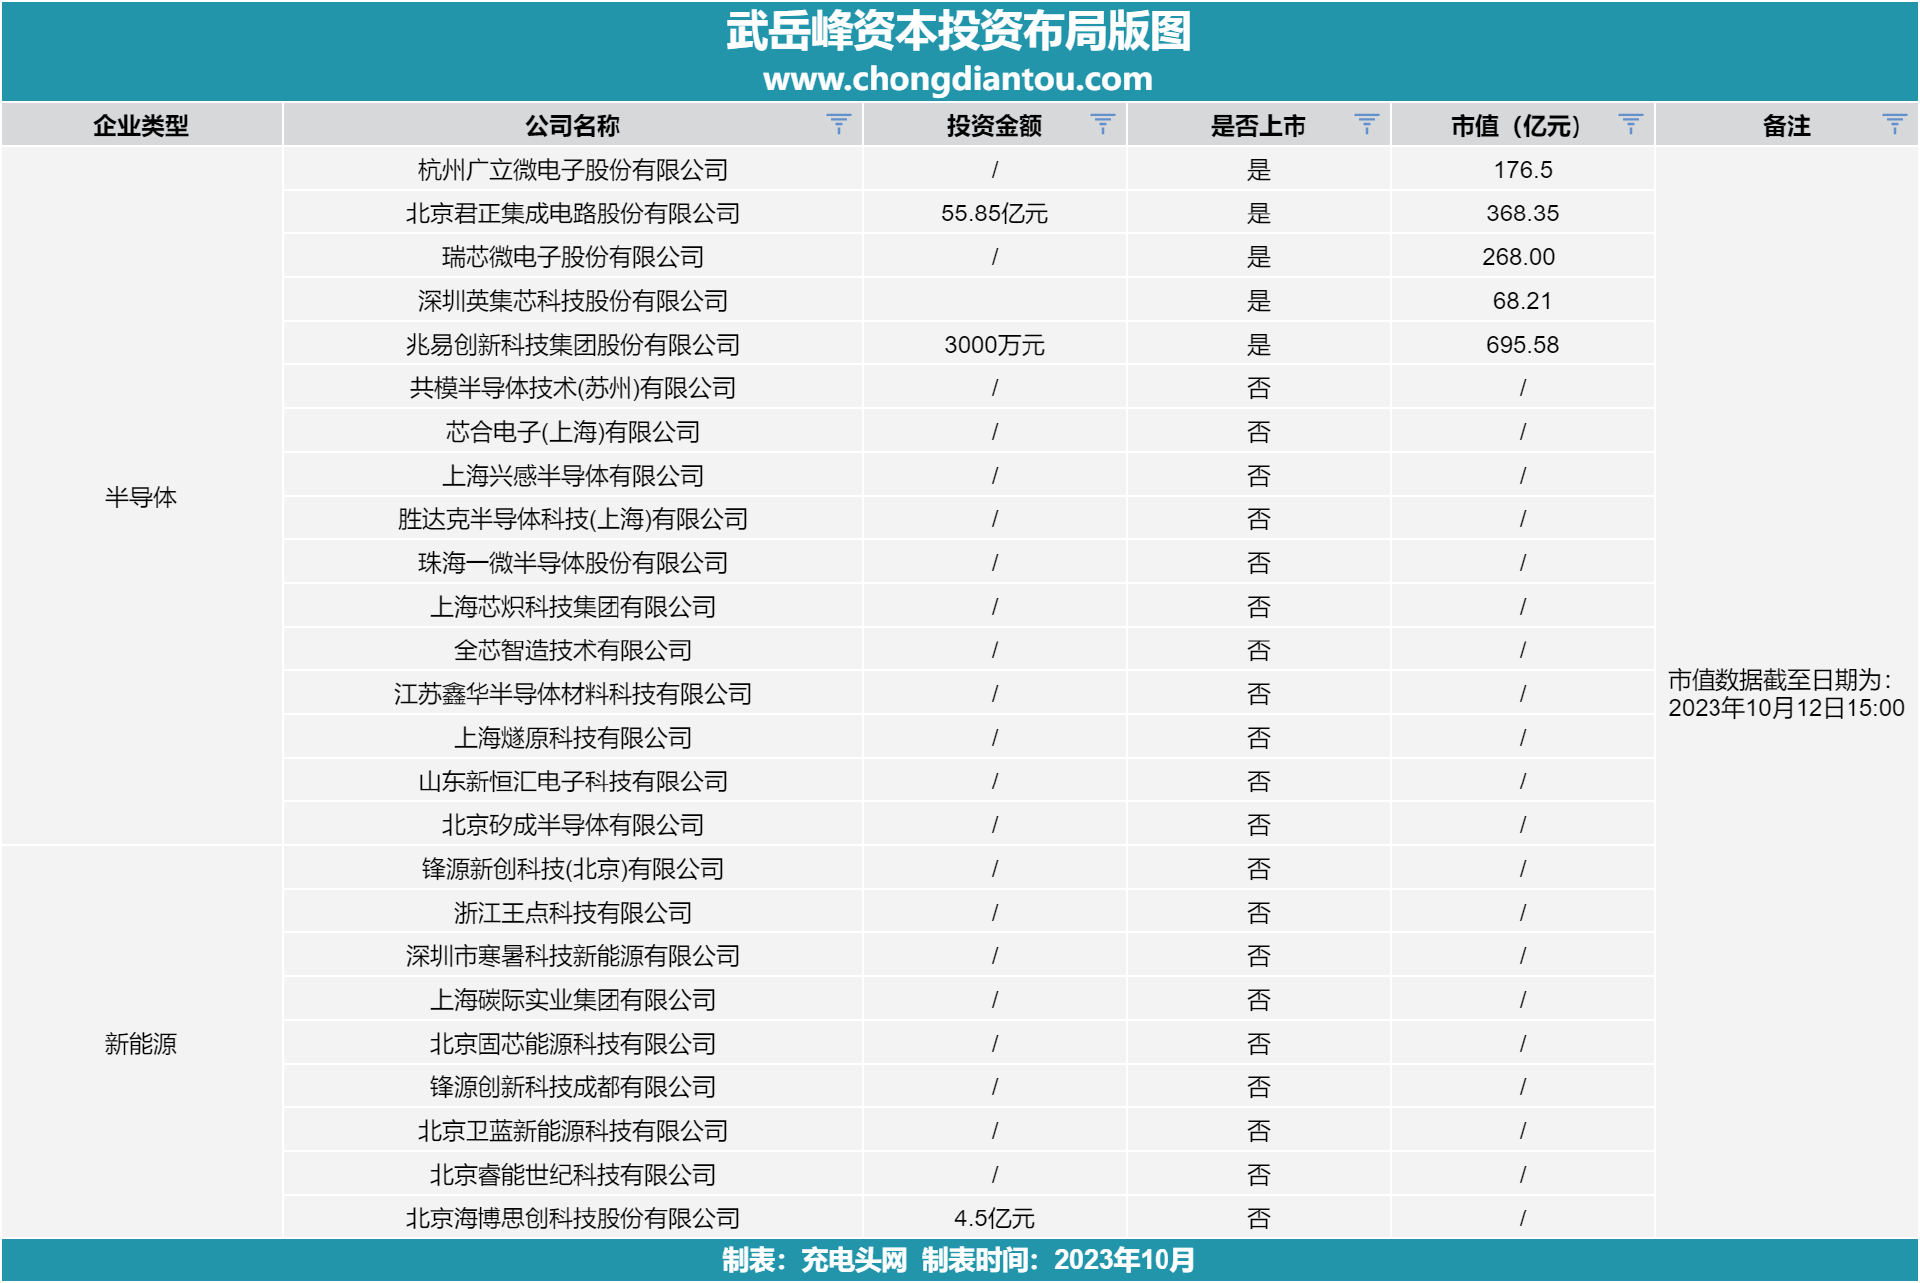Viewport: 1920px width, 1283px height.
Task: Select cell 深圳市寒暑科技新能源有限公司
Action: (572, 956)
